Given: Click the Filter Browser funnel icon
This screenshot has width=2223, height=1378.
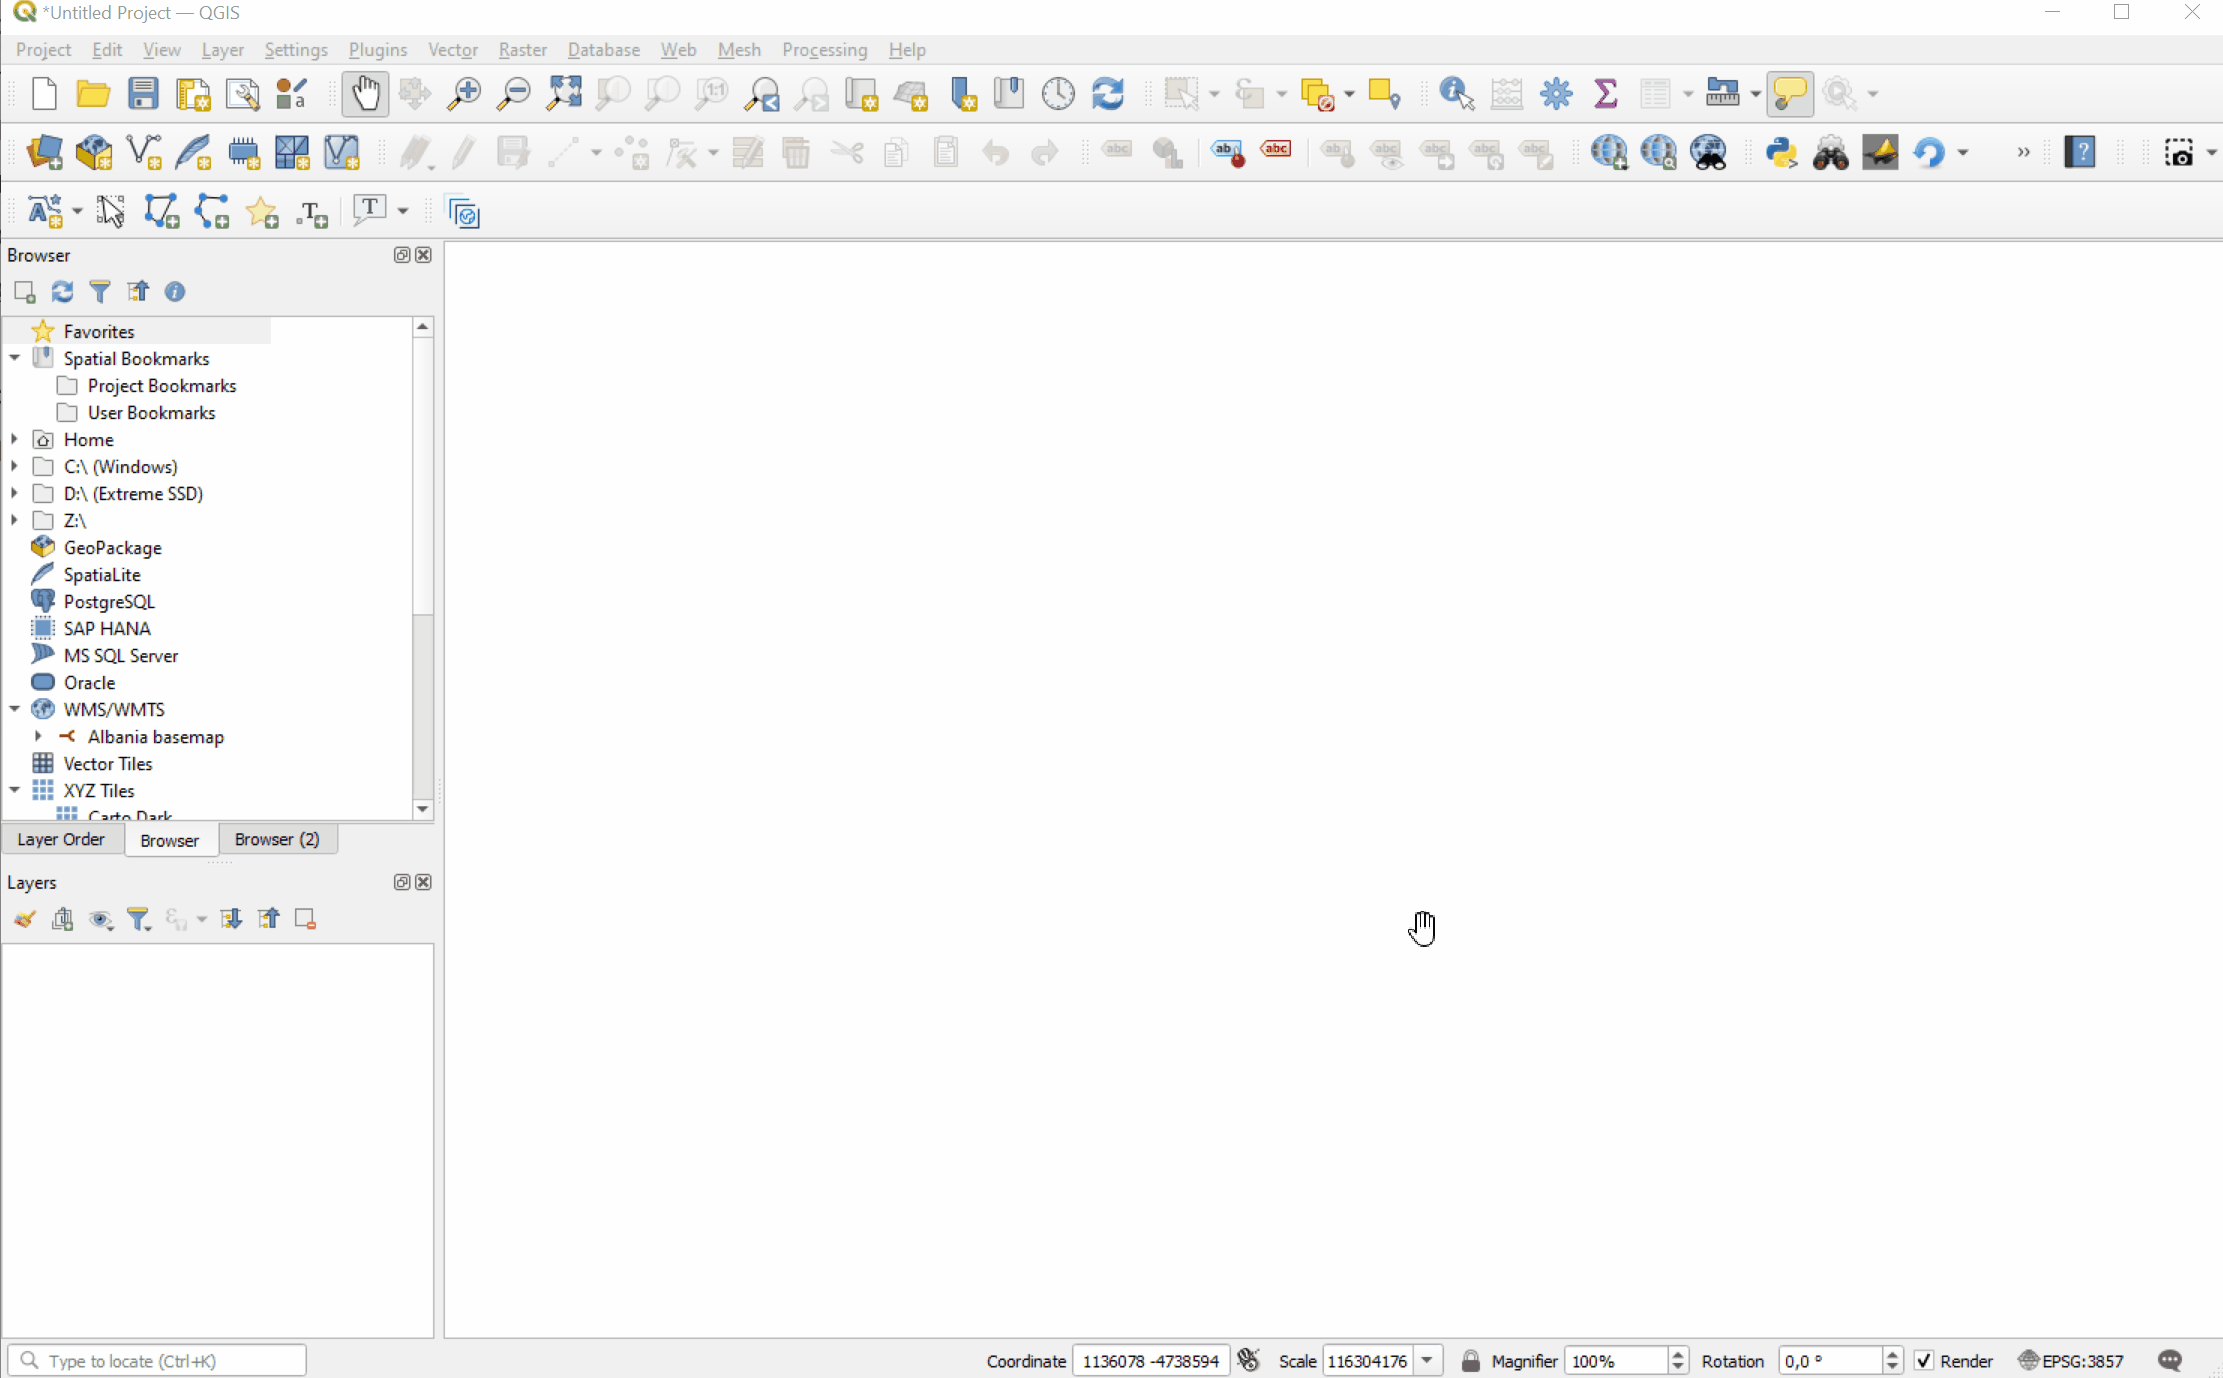Looking at the screenshot, I should pos(100,291).
